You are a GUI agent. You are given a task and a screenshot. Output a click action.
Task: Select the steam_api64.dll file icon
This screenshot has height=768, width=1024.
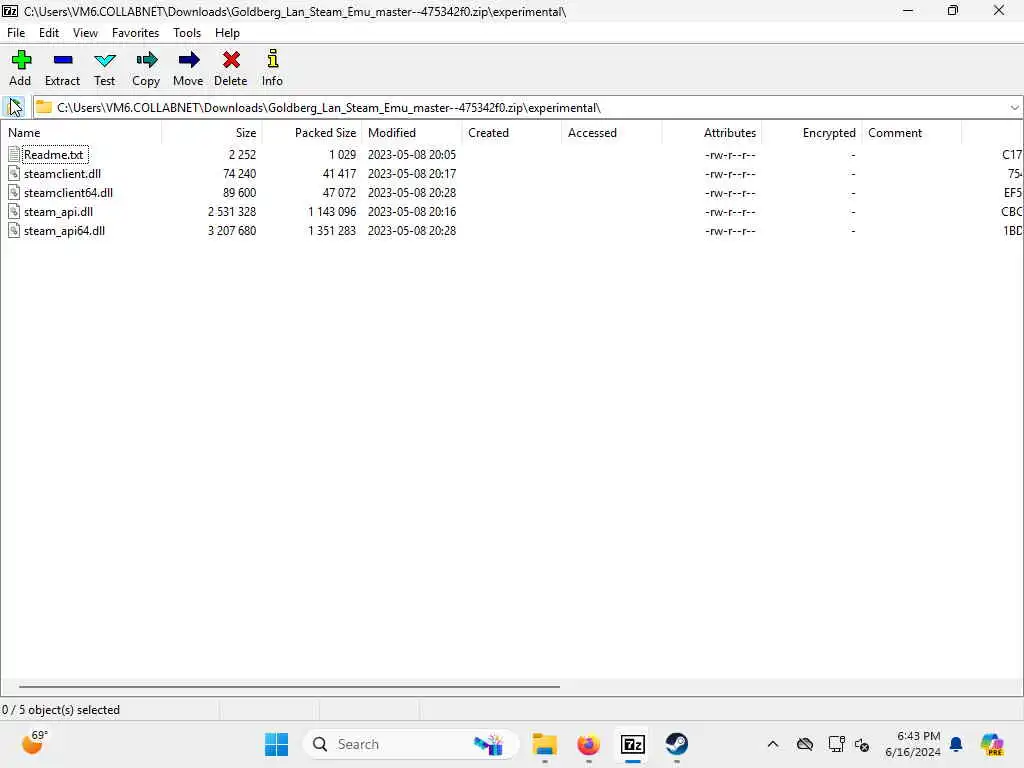14,231
